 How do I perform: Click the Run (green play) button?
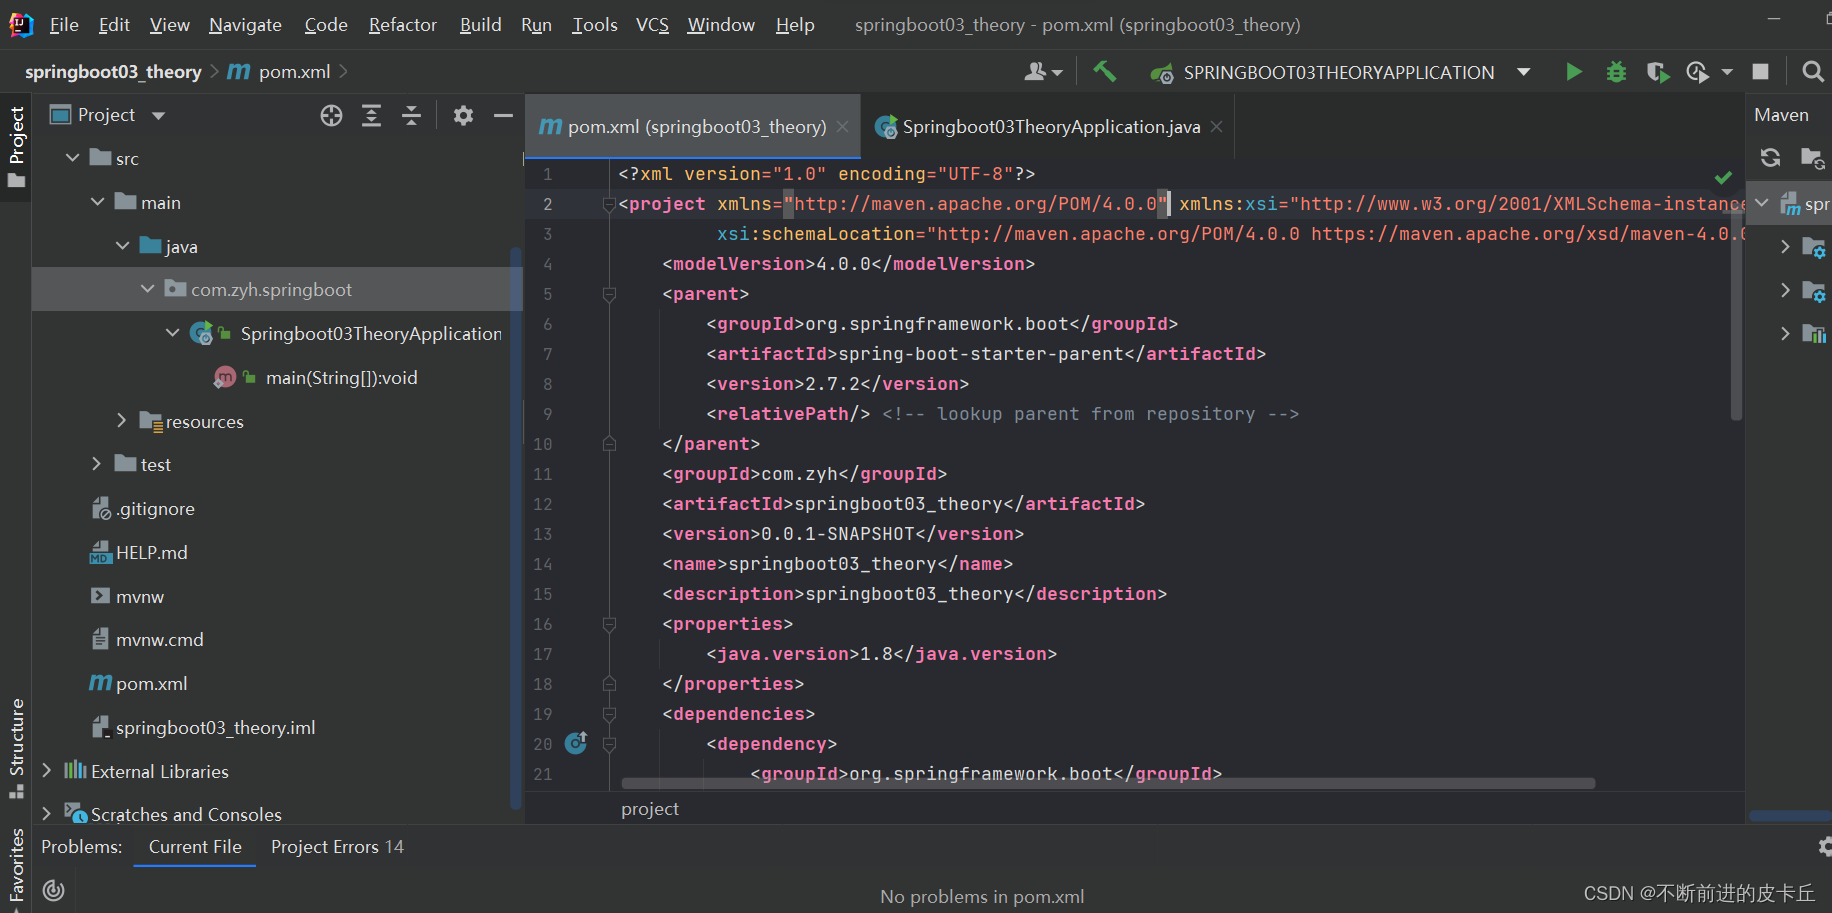[1573, 72]
